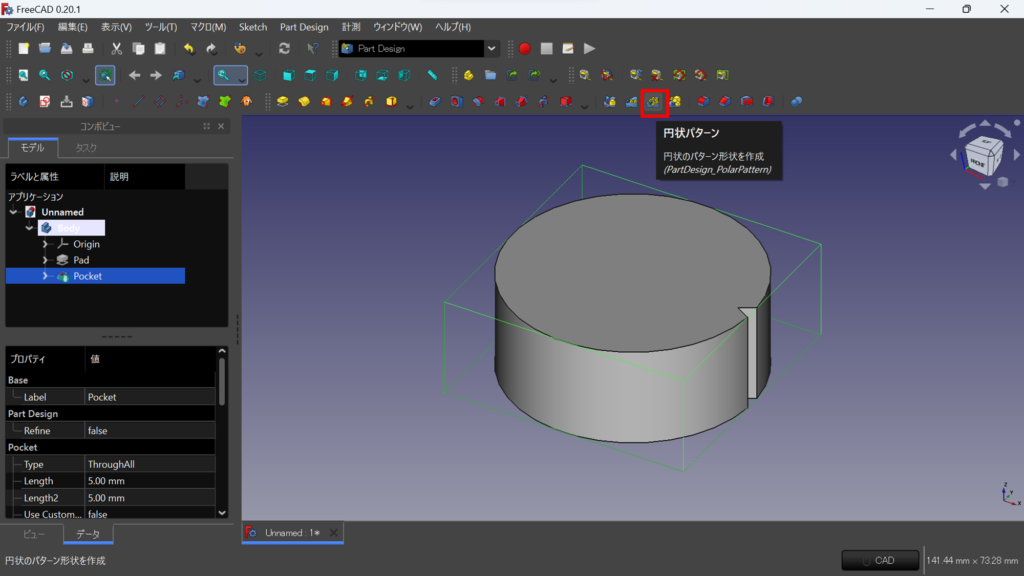The image size is (1024, 576).
Task: Click the Datum plane icon
Action: [x=160, y=101]
